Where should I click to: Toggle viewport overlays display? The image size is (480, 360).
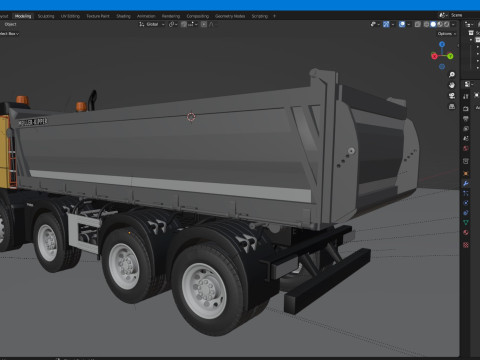402,24
